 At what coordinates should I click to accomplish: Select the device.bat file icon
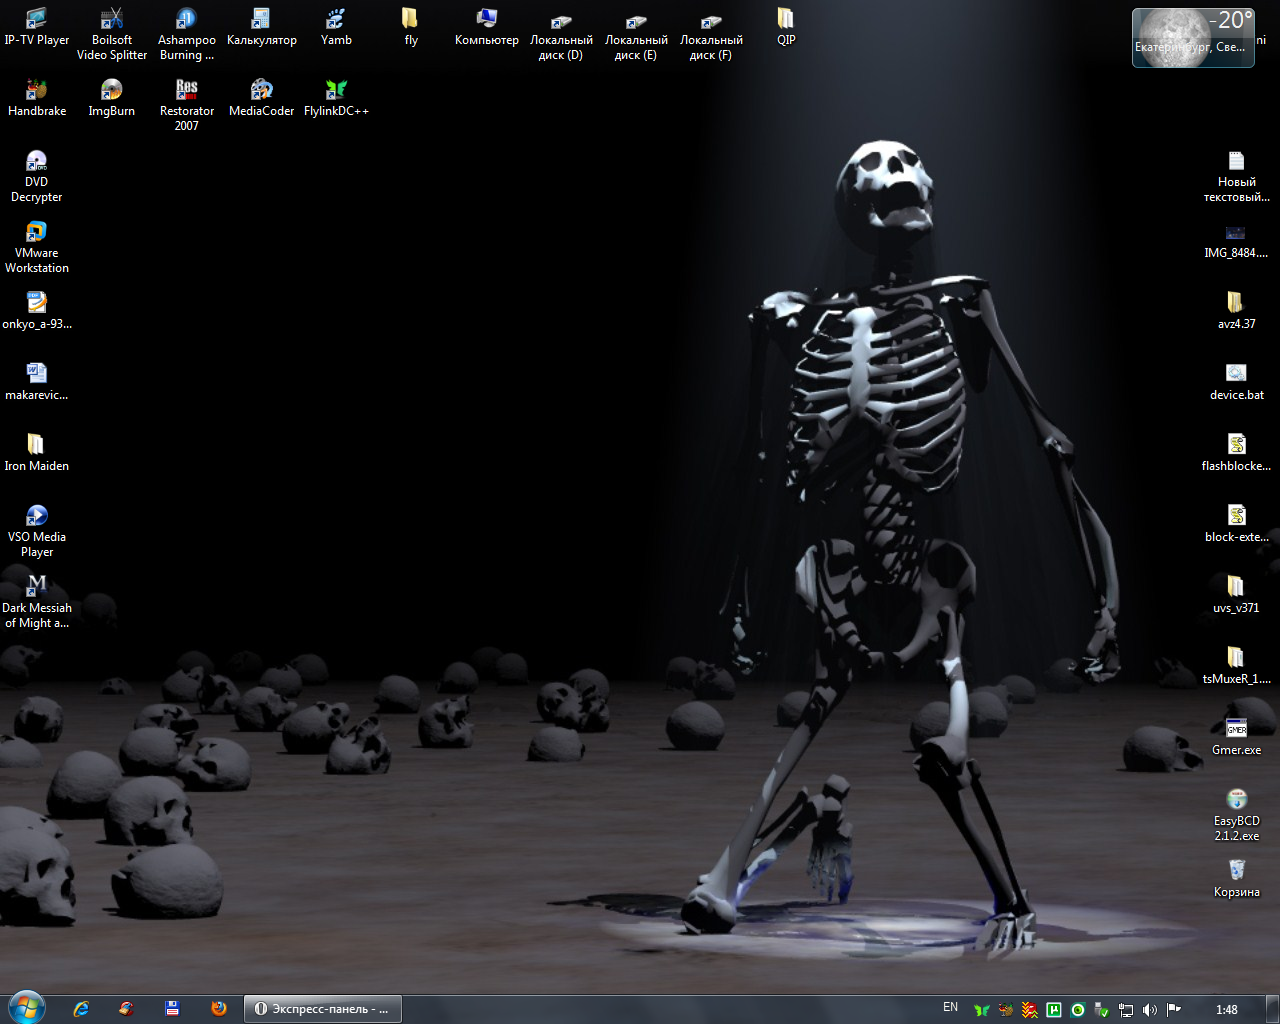[1237, 382]
